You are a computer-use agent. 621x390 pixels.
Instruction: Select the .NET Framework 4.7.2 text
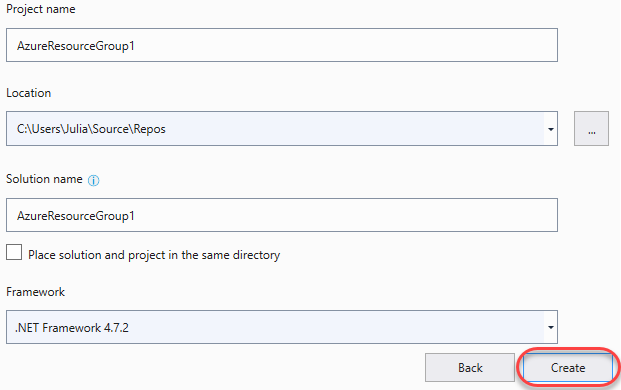[72, 328]
